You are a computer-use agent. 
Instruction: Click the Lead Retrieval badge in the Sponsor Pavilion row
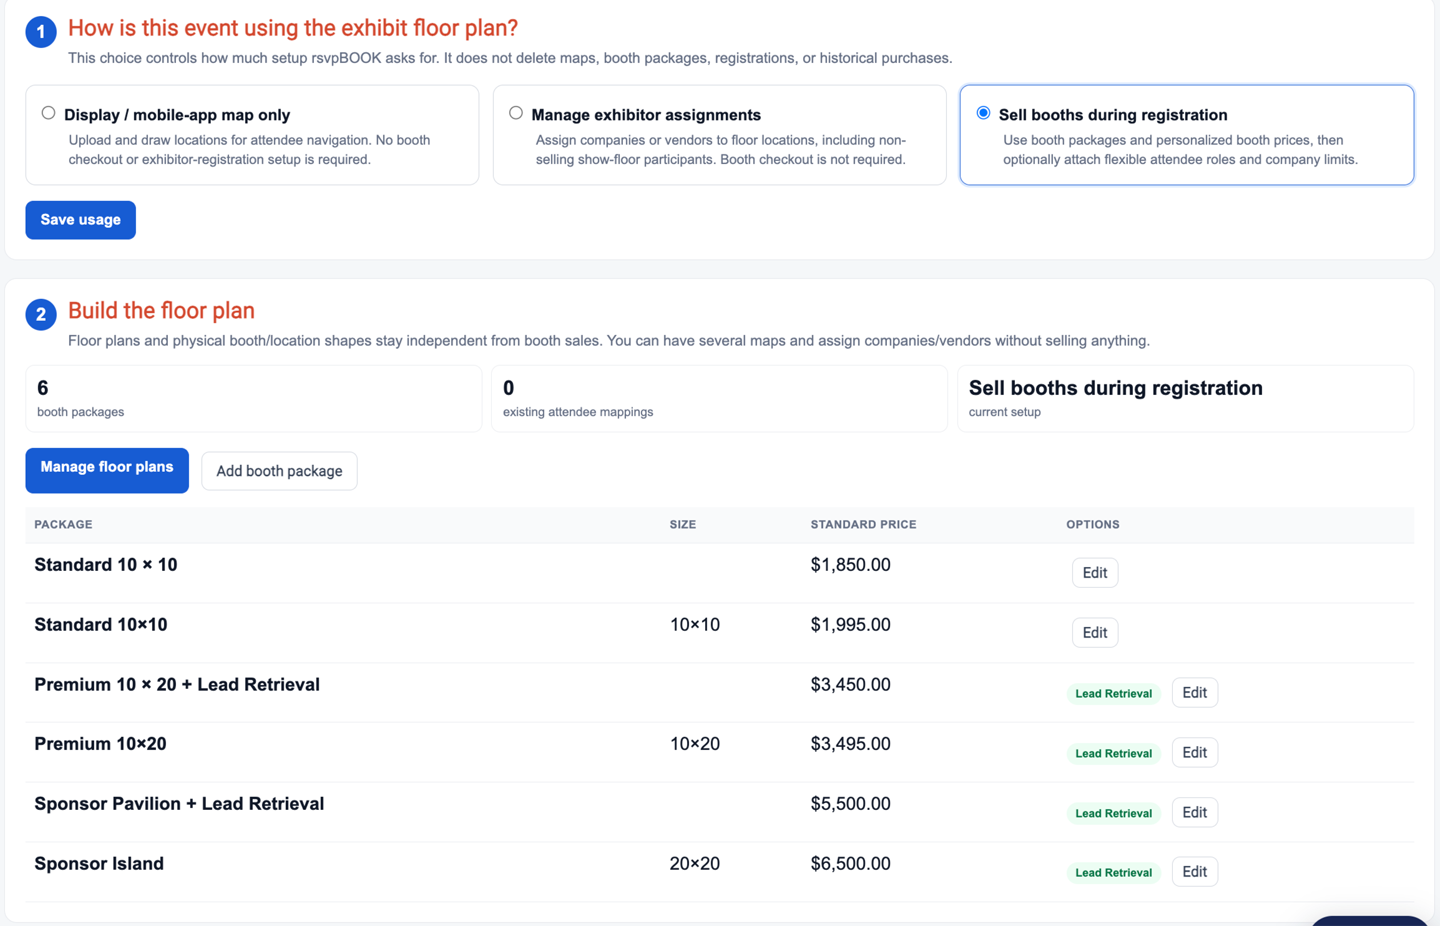click(1114, 813)
